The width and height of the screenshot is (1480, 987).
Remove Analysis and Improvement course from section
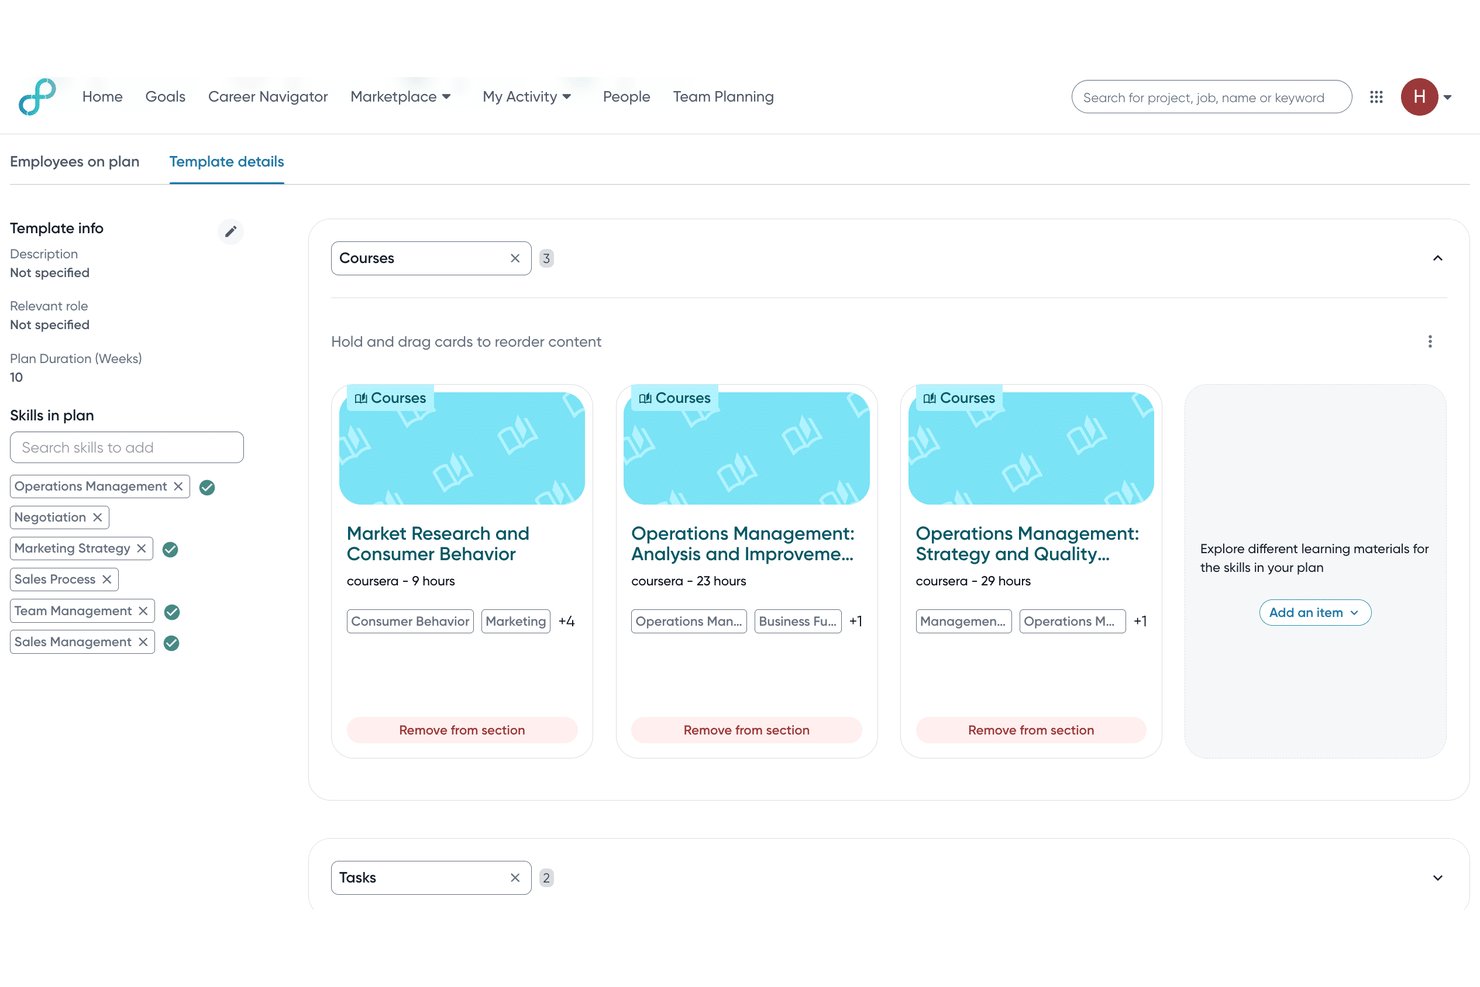coord(746,730)
